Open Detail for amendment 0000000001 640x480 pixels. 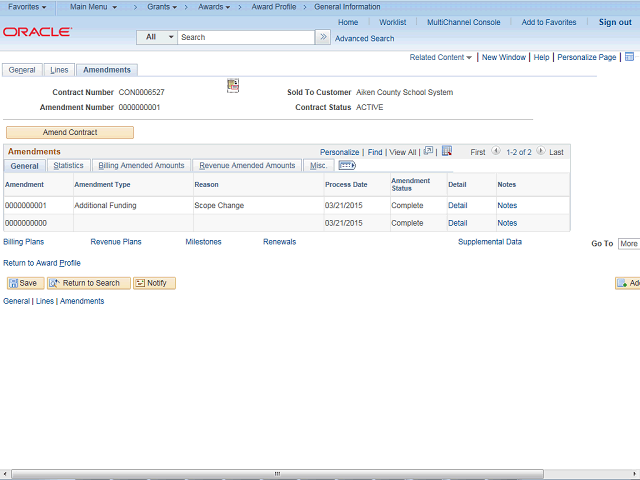pos(458,205)
